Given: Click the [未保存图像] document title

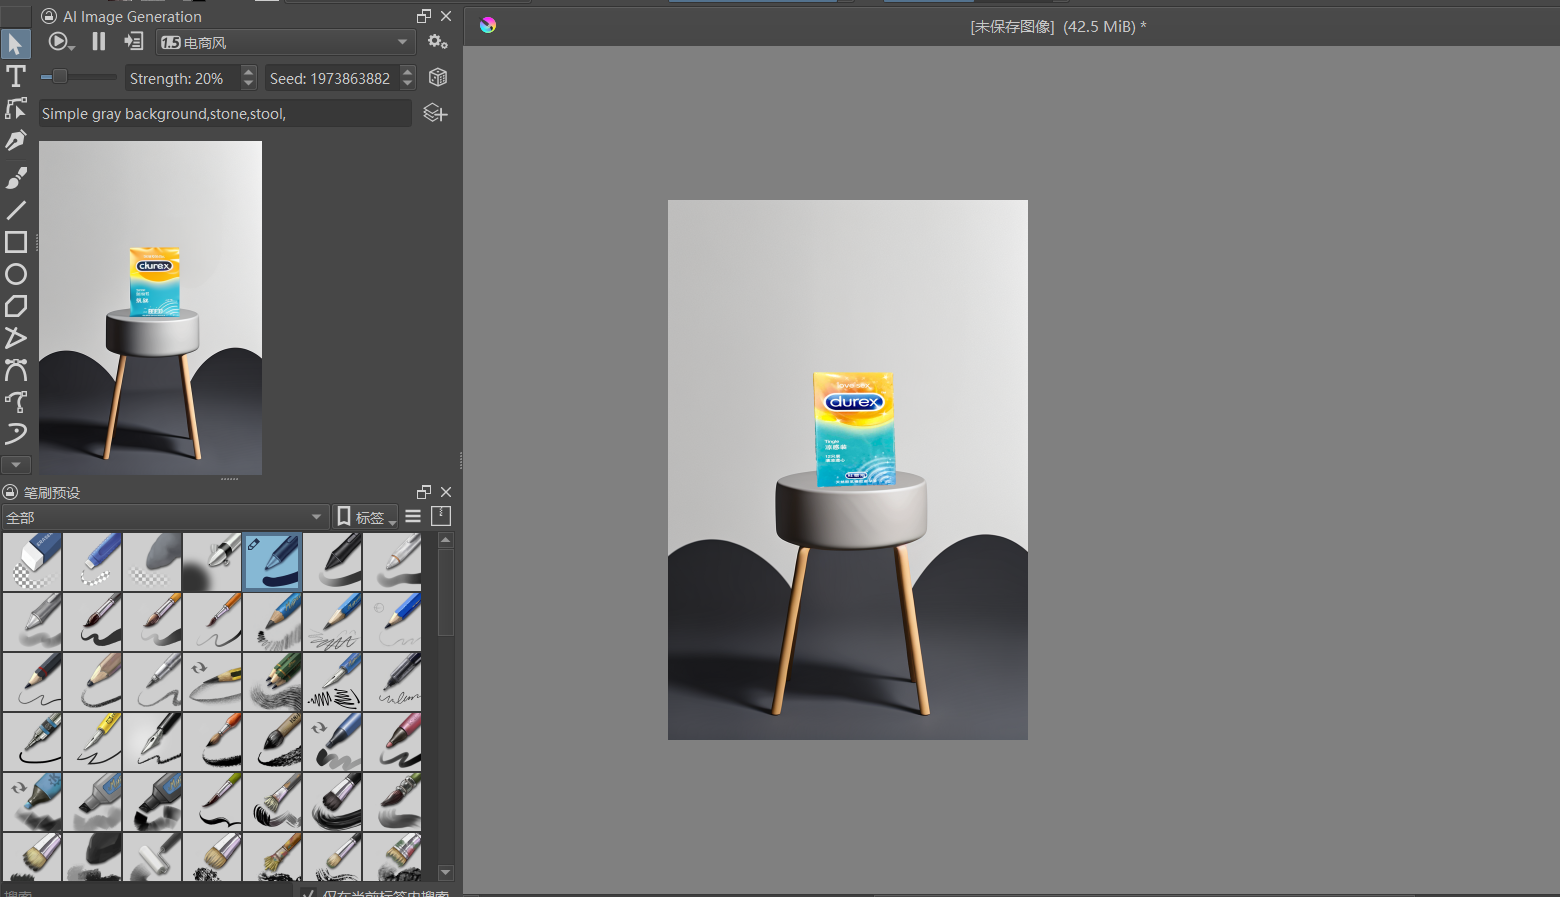Looking at the screenshot, I should coord(1012,26).
